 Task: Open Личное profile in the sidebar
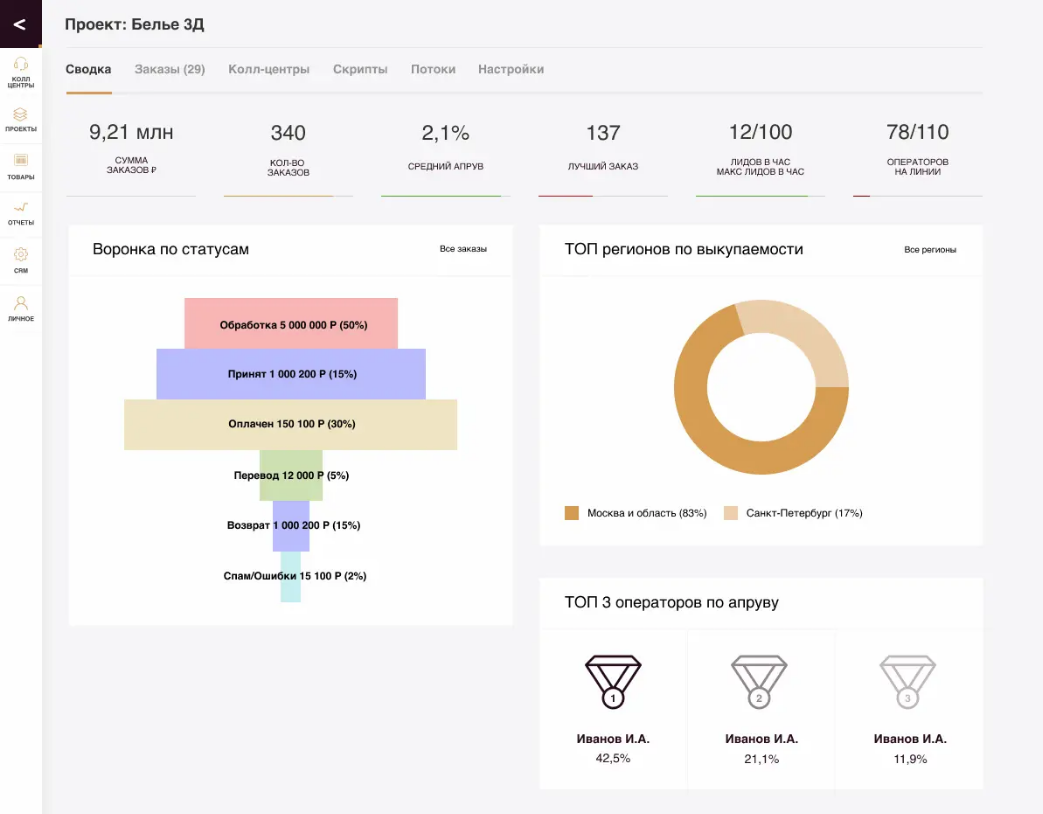[x=21, y=309]
